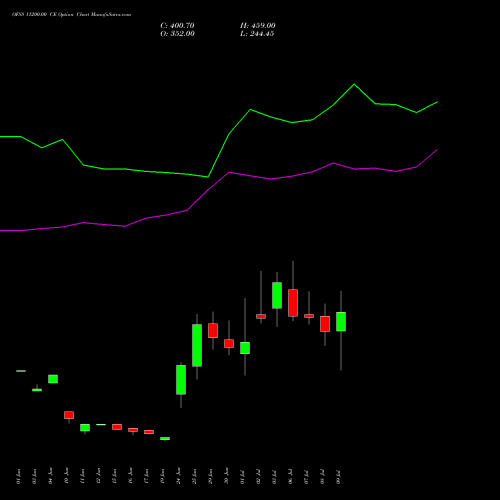Select the 25 Jun tall green candlestick
Viewport: 500px width, 500px height.
click(x=197, y=345)
